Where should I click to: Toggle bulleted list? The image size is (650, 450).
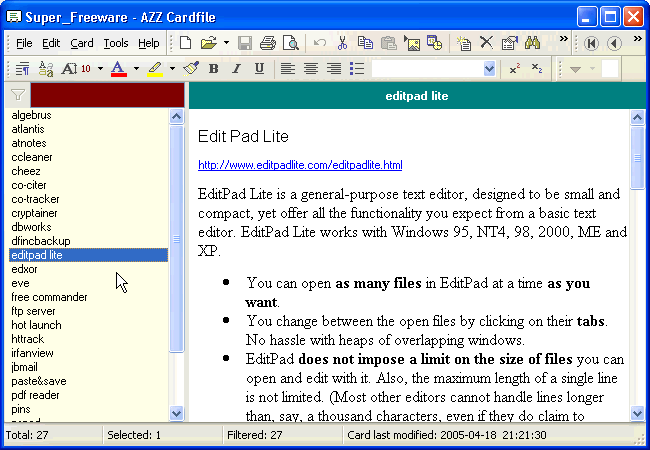click(x=357, y=68)
